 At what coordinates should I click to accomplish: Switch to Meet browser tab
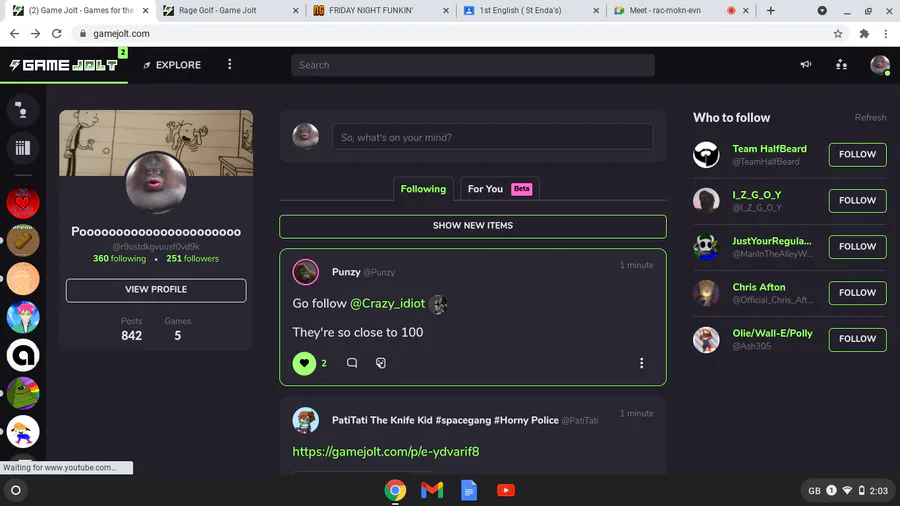682,10
